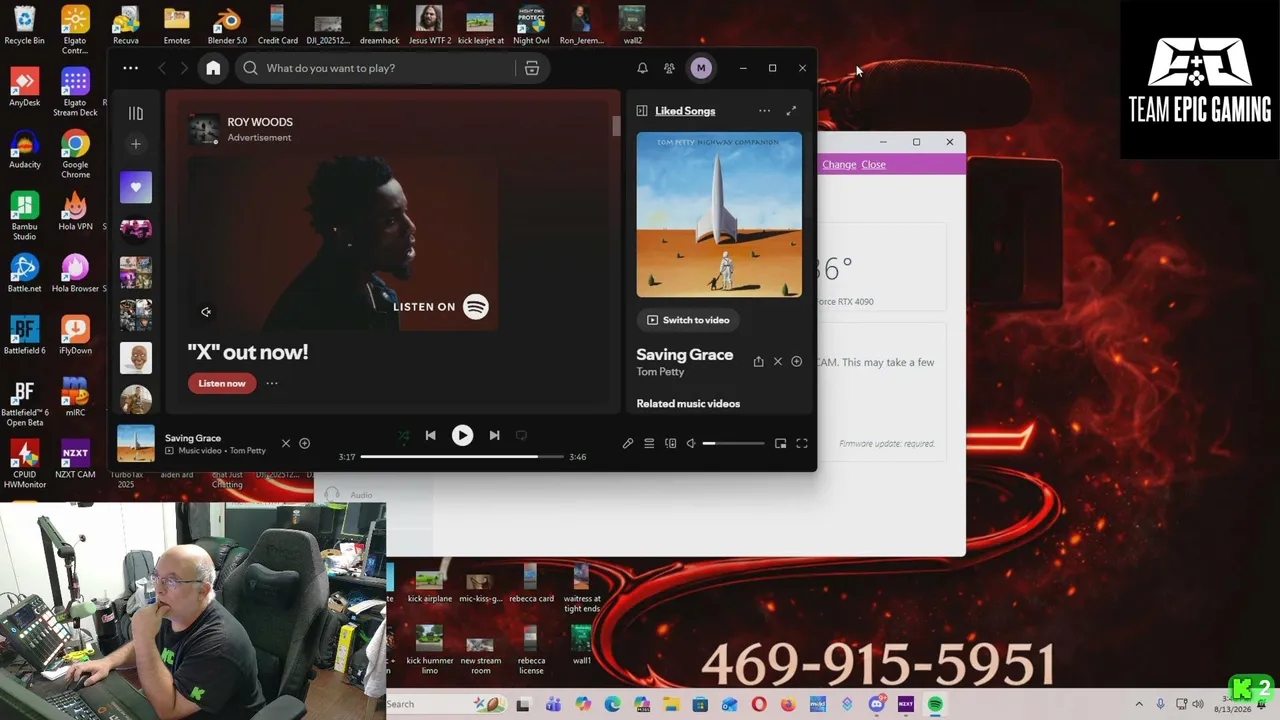Open the Tom Petty artist link in panel
Viewport: 1280px width, 720px height.
[660, 372]
